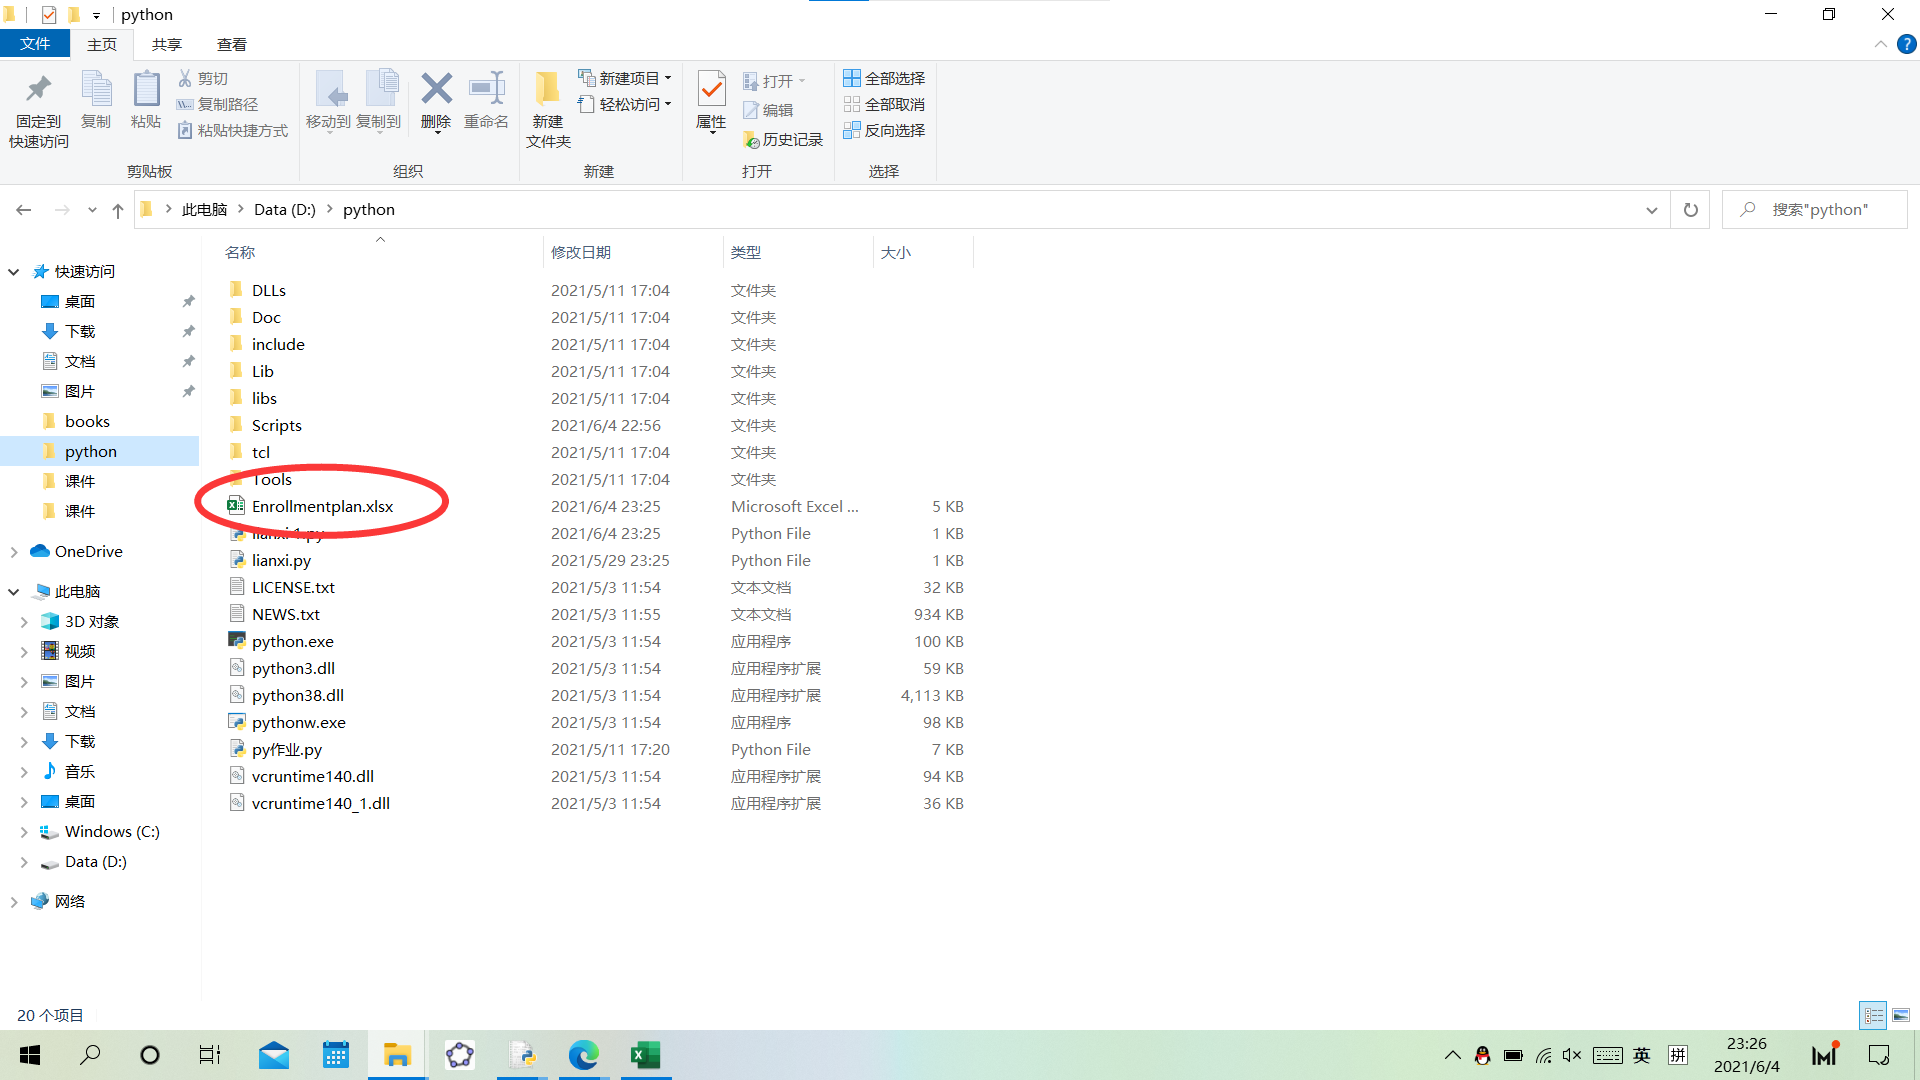The width and height of the screenshot is (1920, 1080).
Task: Open Excel from the Windows taskbar
Action: click(x=645, y=1055)
